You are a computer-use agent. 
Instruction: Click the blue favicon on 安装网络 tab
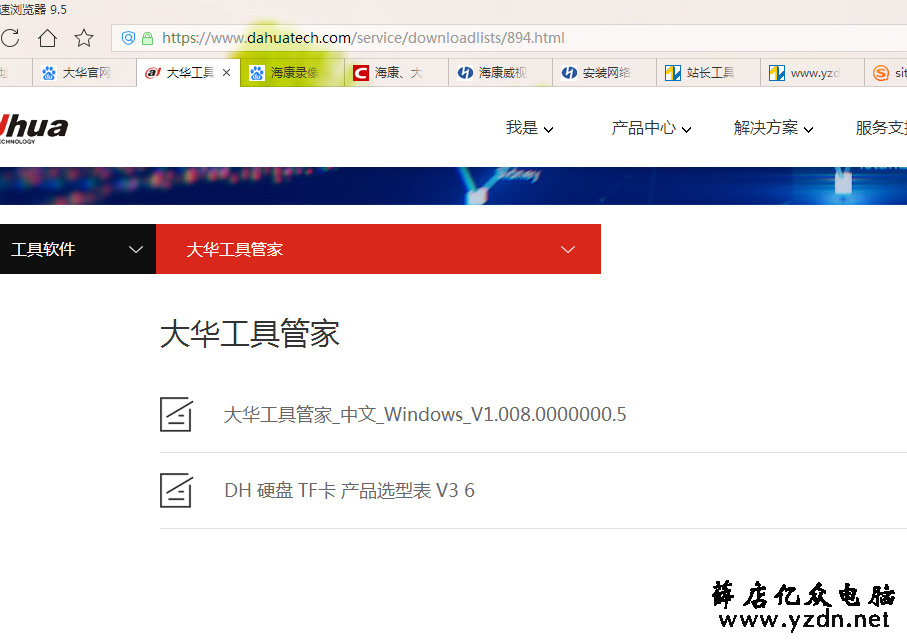(x=570, y=73)
